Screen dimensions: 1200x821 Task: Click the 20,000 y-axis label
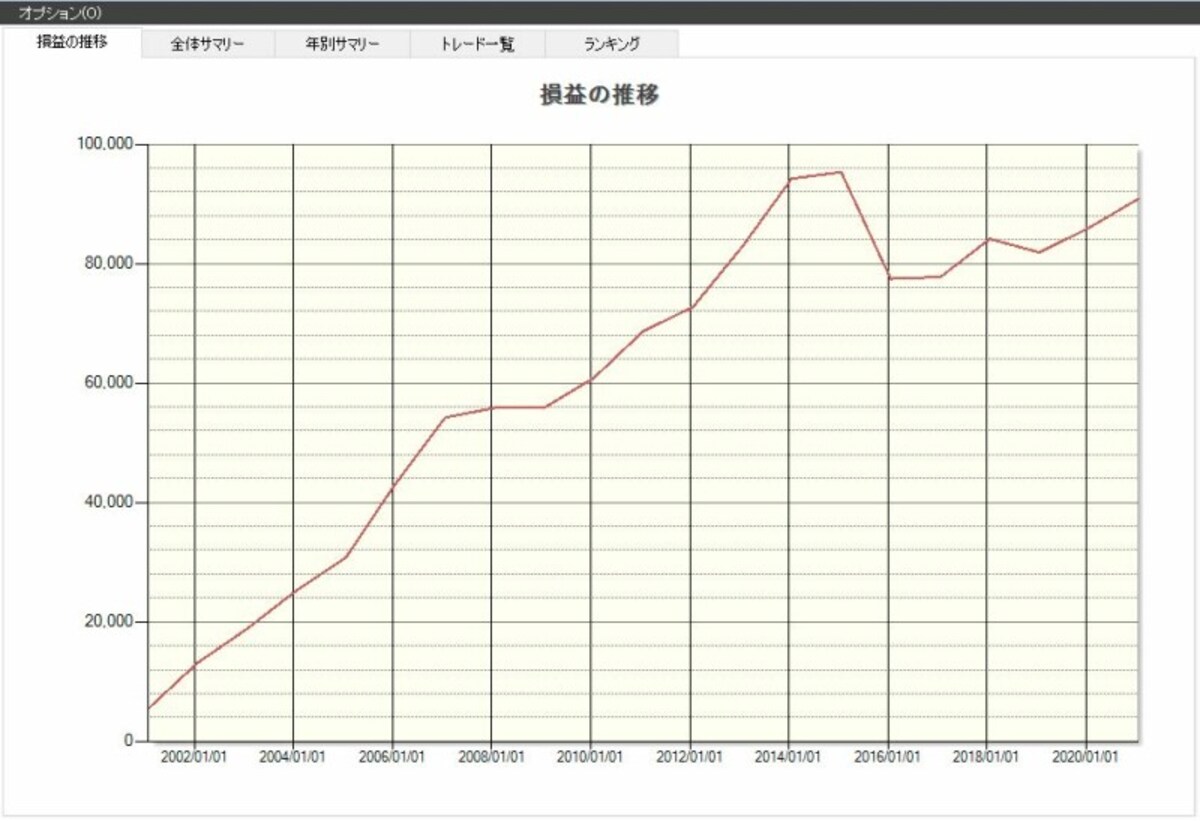[109, 621]
